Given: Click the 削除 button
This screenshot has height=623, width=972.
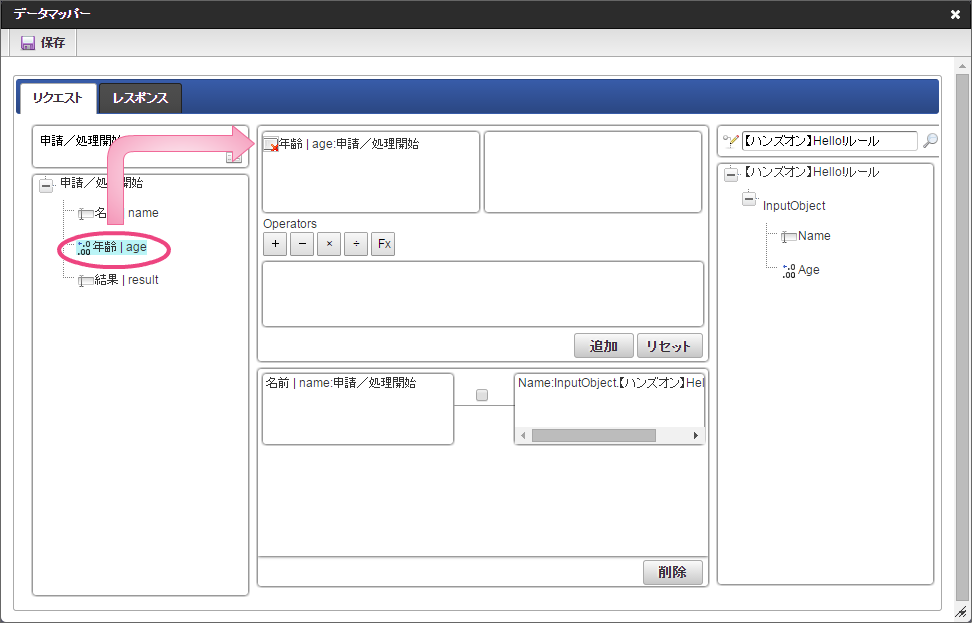Looking at the screenshot, I should click(672, 572).
